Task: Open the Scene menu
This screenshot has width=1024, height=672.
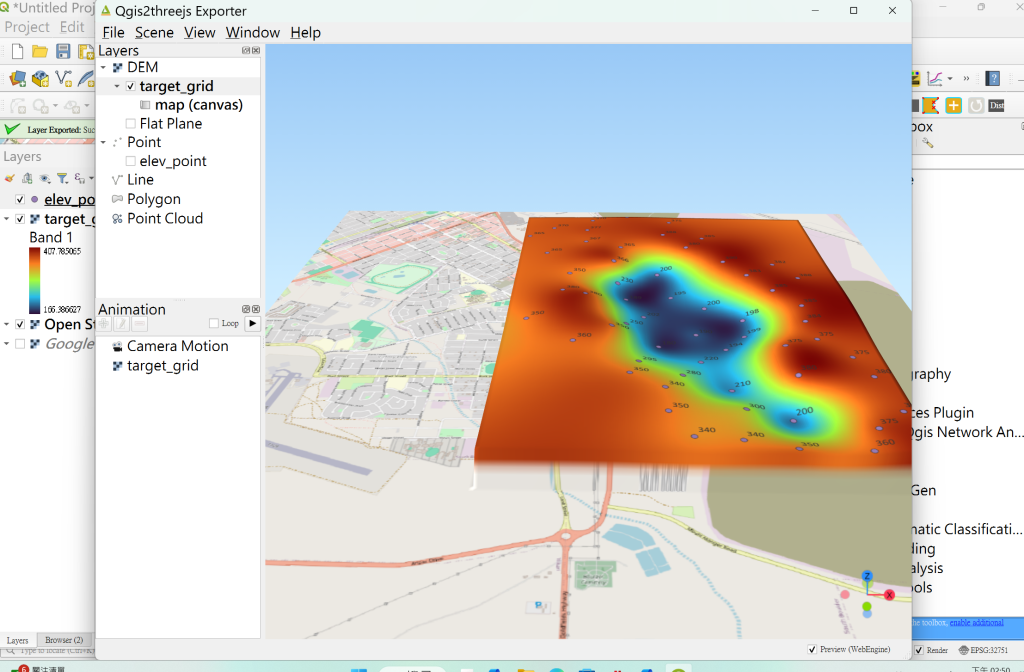Action: (154, 33)
